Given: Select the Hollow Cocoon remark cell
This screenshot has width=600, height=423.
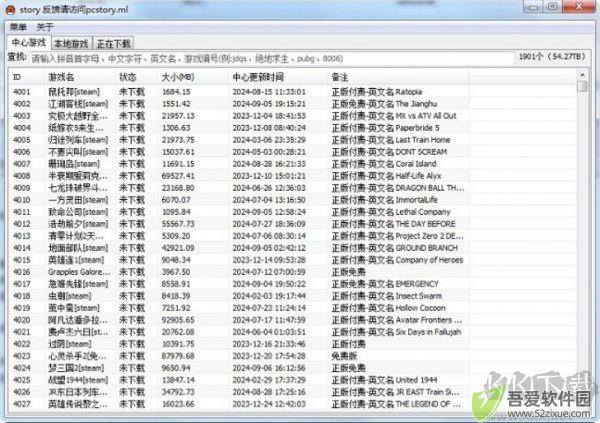Looking at the screenshot, I should coord(388,308).
